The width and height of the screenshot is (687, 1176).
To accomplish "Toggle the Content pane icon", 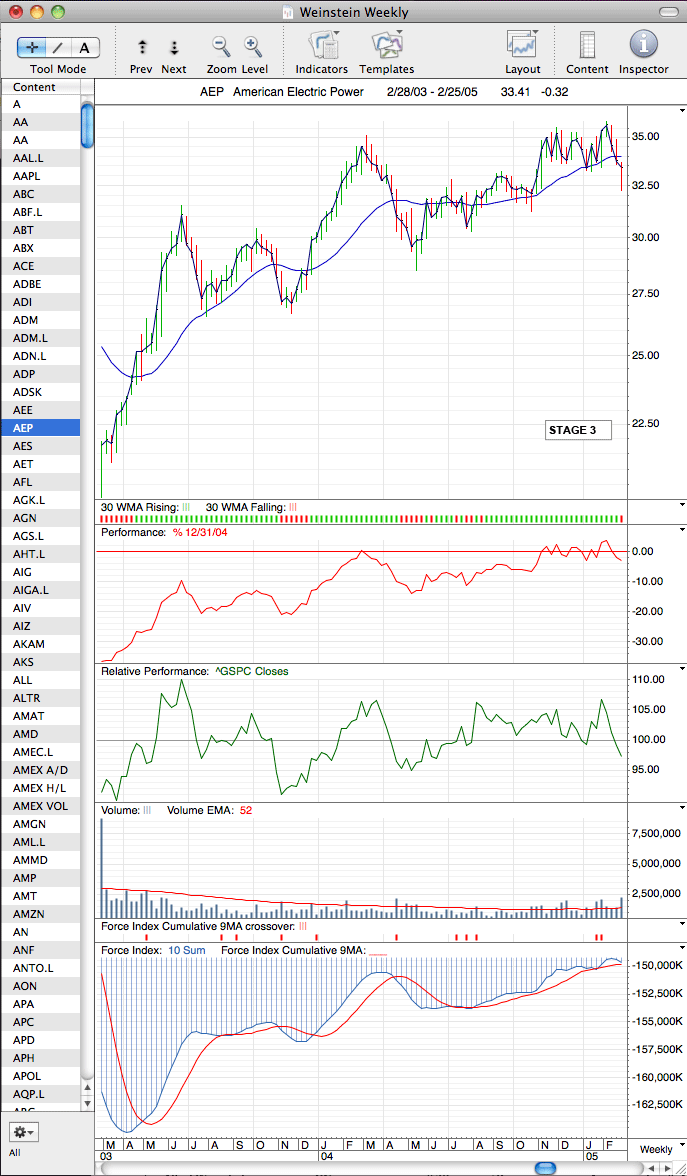I will pos(587,46).
